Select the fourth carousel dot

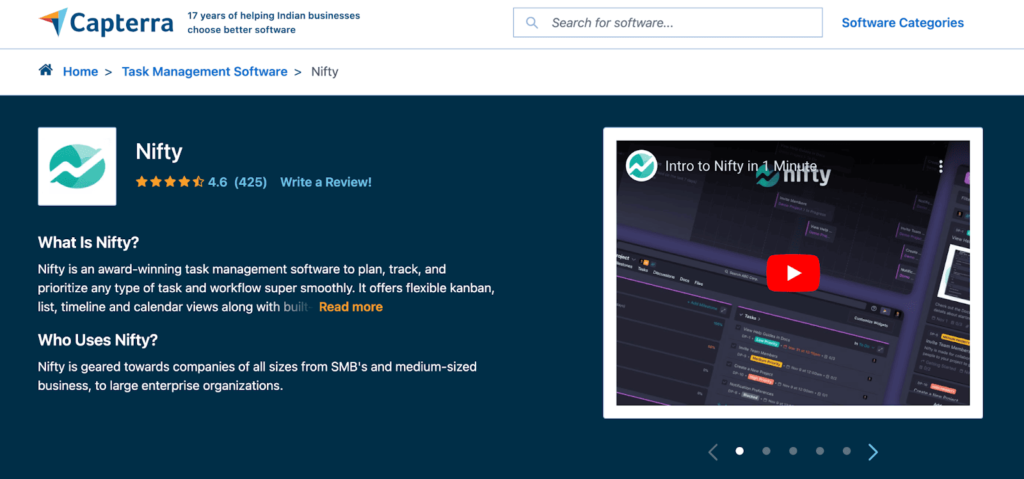(820, 451)
